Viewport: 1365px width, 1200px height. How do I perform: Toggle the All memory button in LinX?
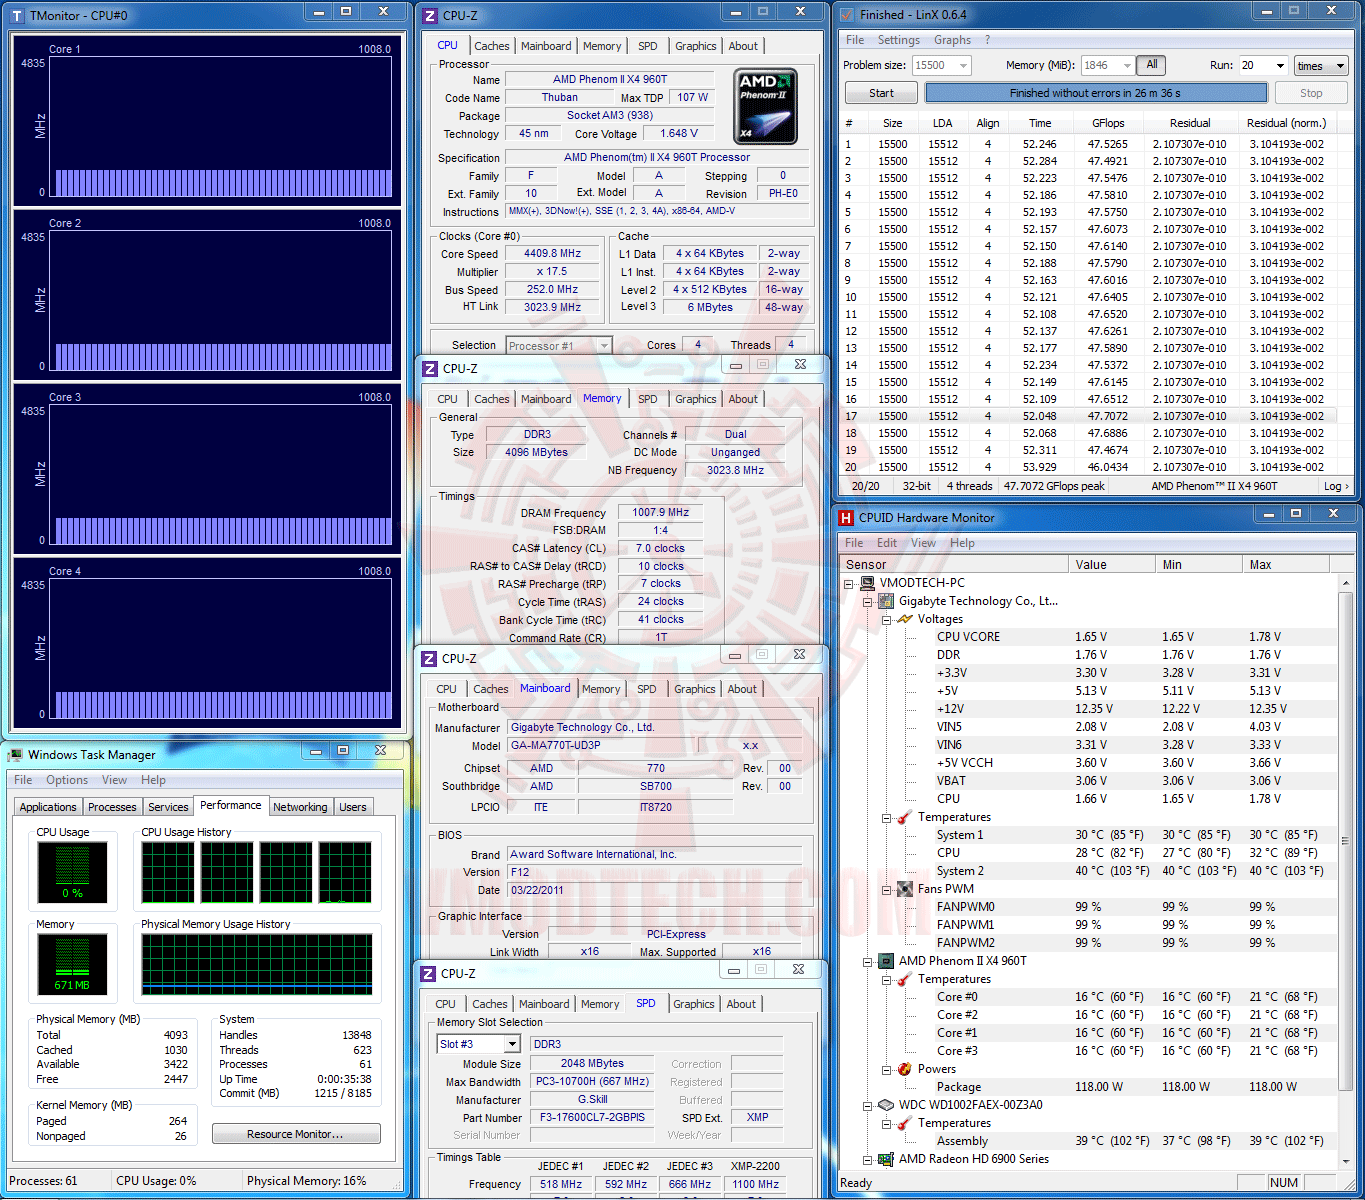click(x=1152, y=65)
